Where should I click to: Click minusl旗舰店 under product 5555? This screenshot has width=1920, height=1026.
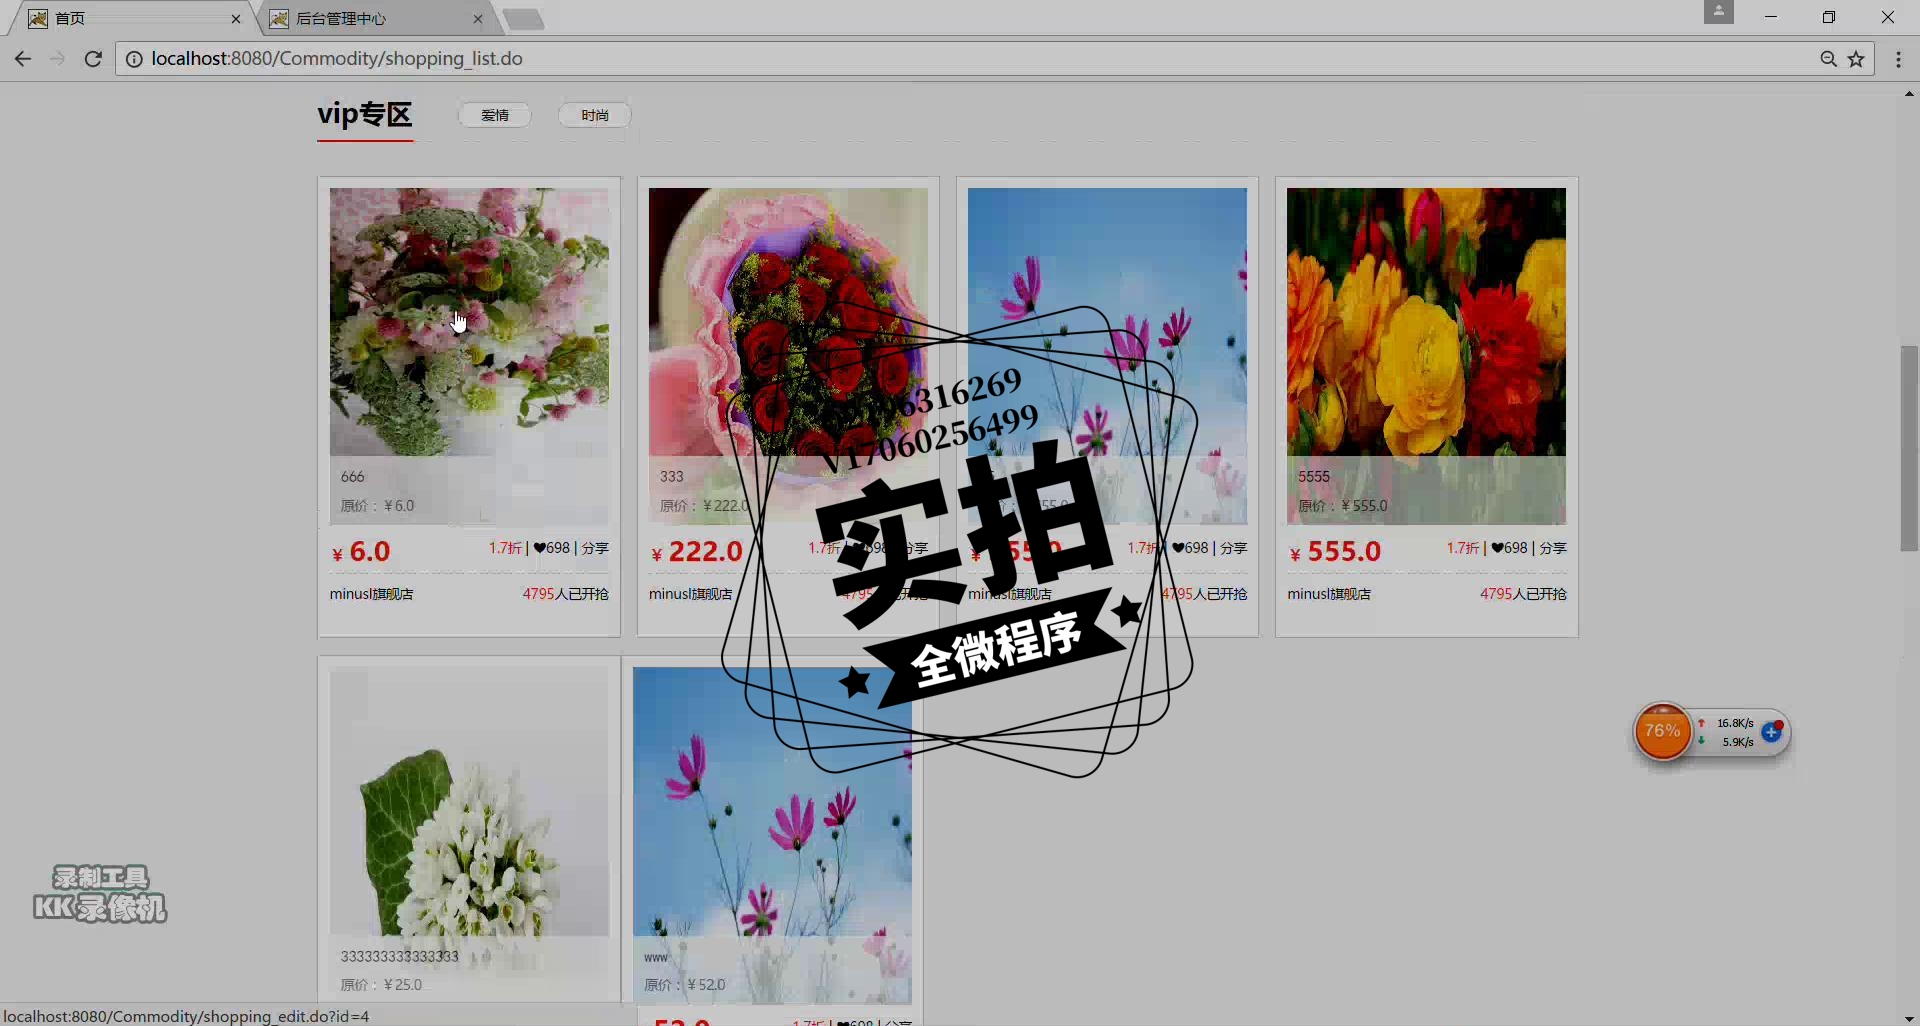tap(1329, 594)
